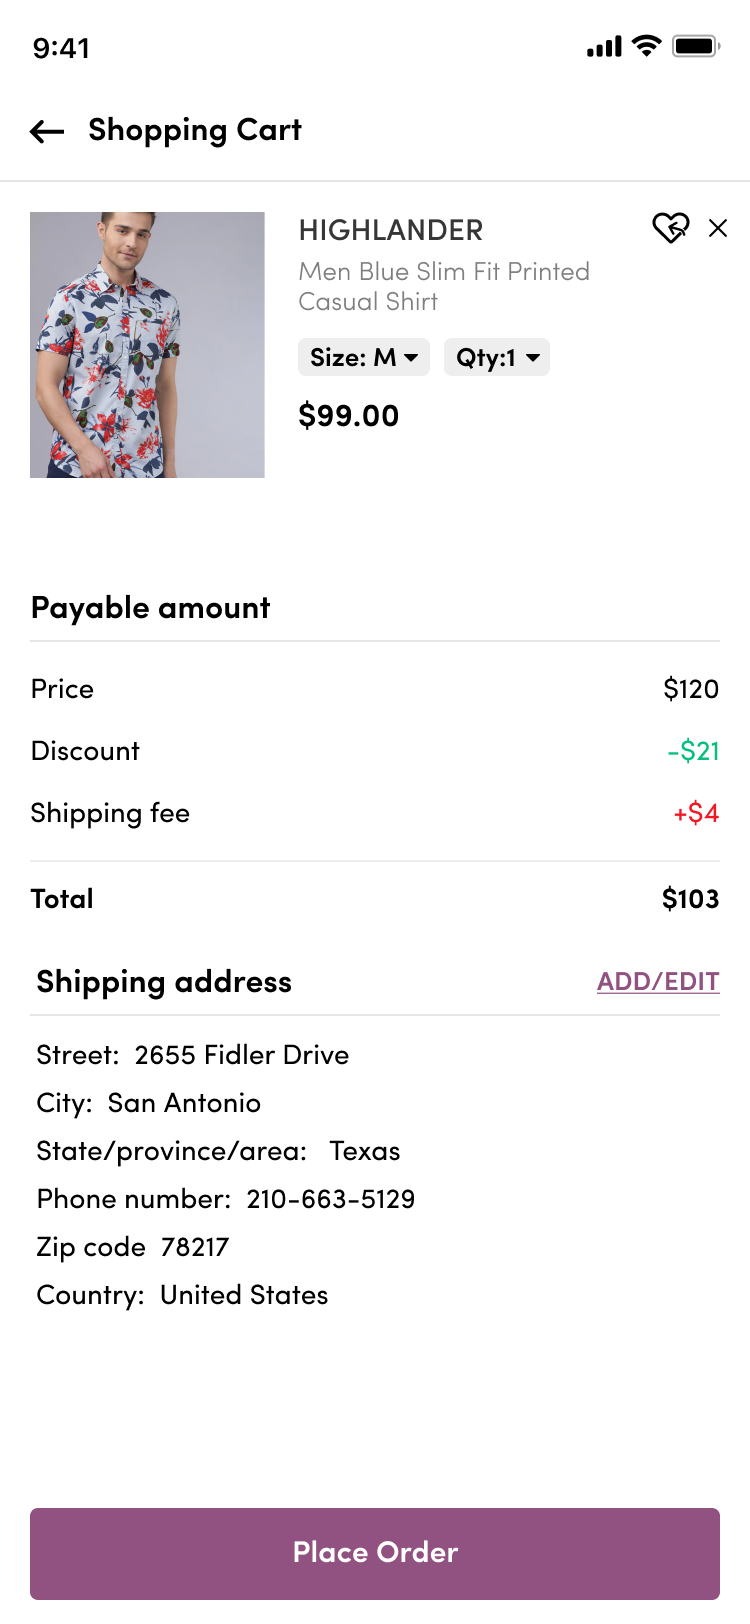Expand the Qty:1 quantity selector
The width and height of the screenshot is (750, 1624).
tap(497, 357)
